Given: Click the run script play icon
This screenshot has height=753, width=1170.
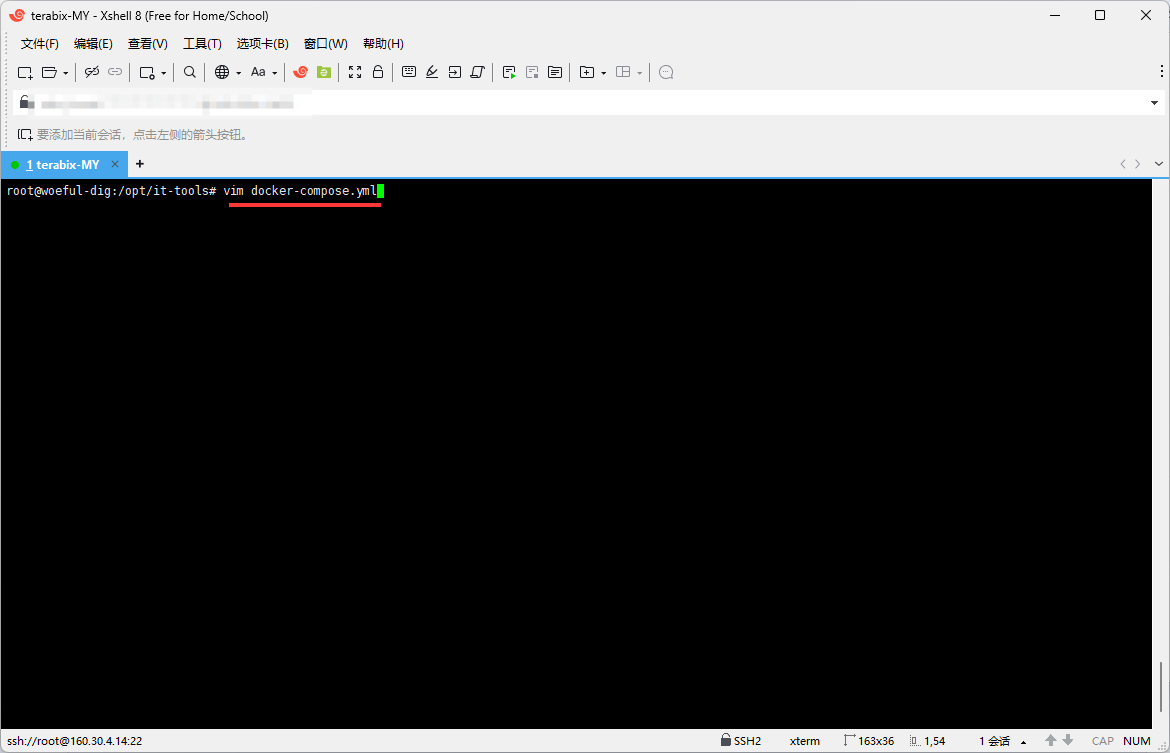Looking at the screenshot, I should (509, 72).
